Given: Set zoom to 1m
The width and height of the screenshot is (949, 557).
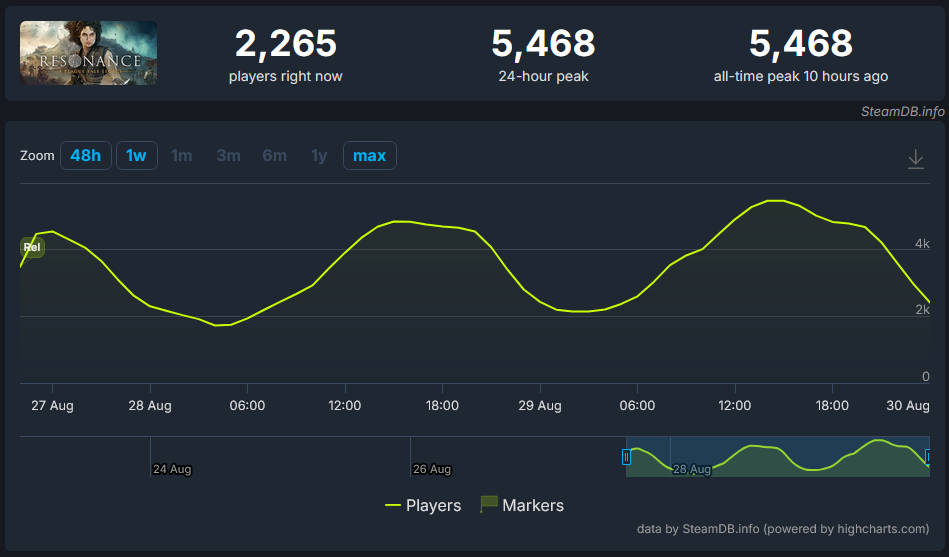Looking at the screenshot, I should click(182, 156).
